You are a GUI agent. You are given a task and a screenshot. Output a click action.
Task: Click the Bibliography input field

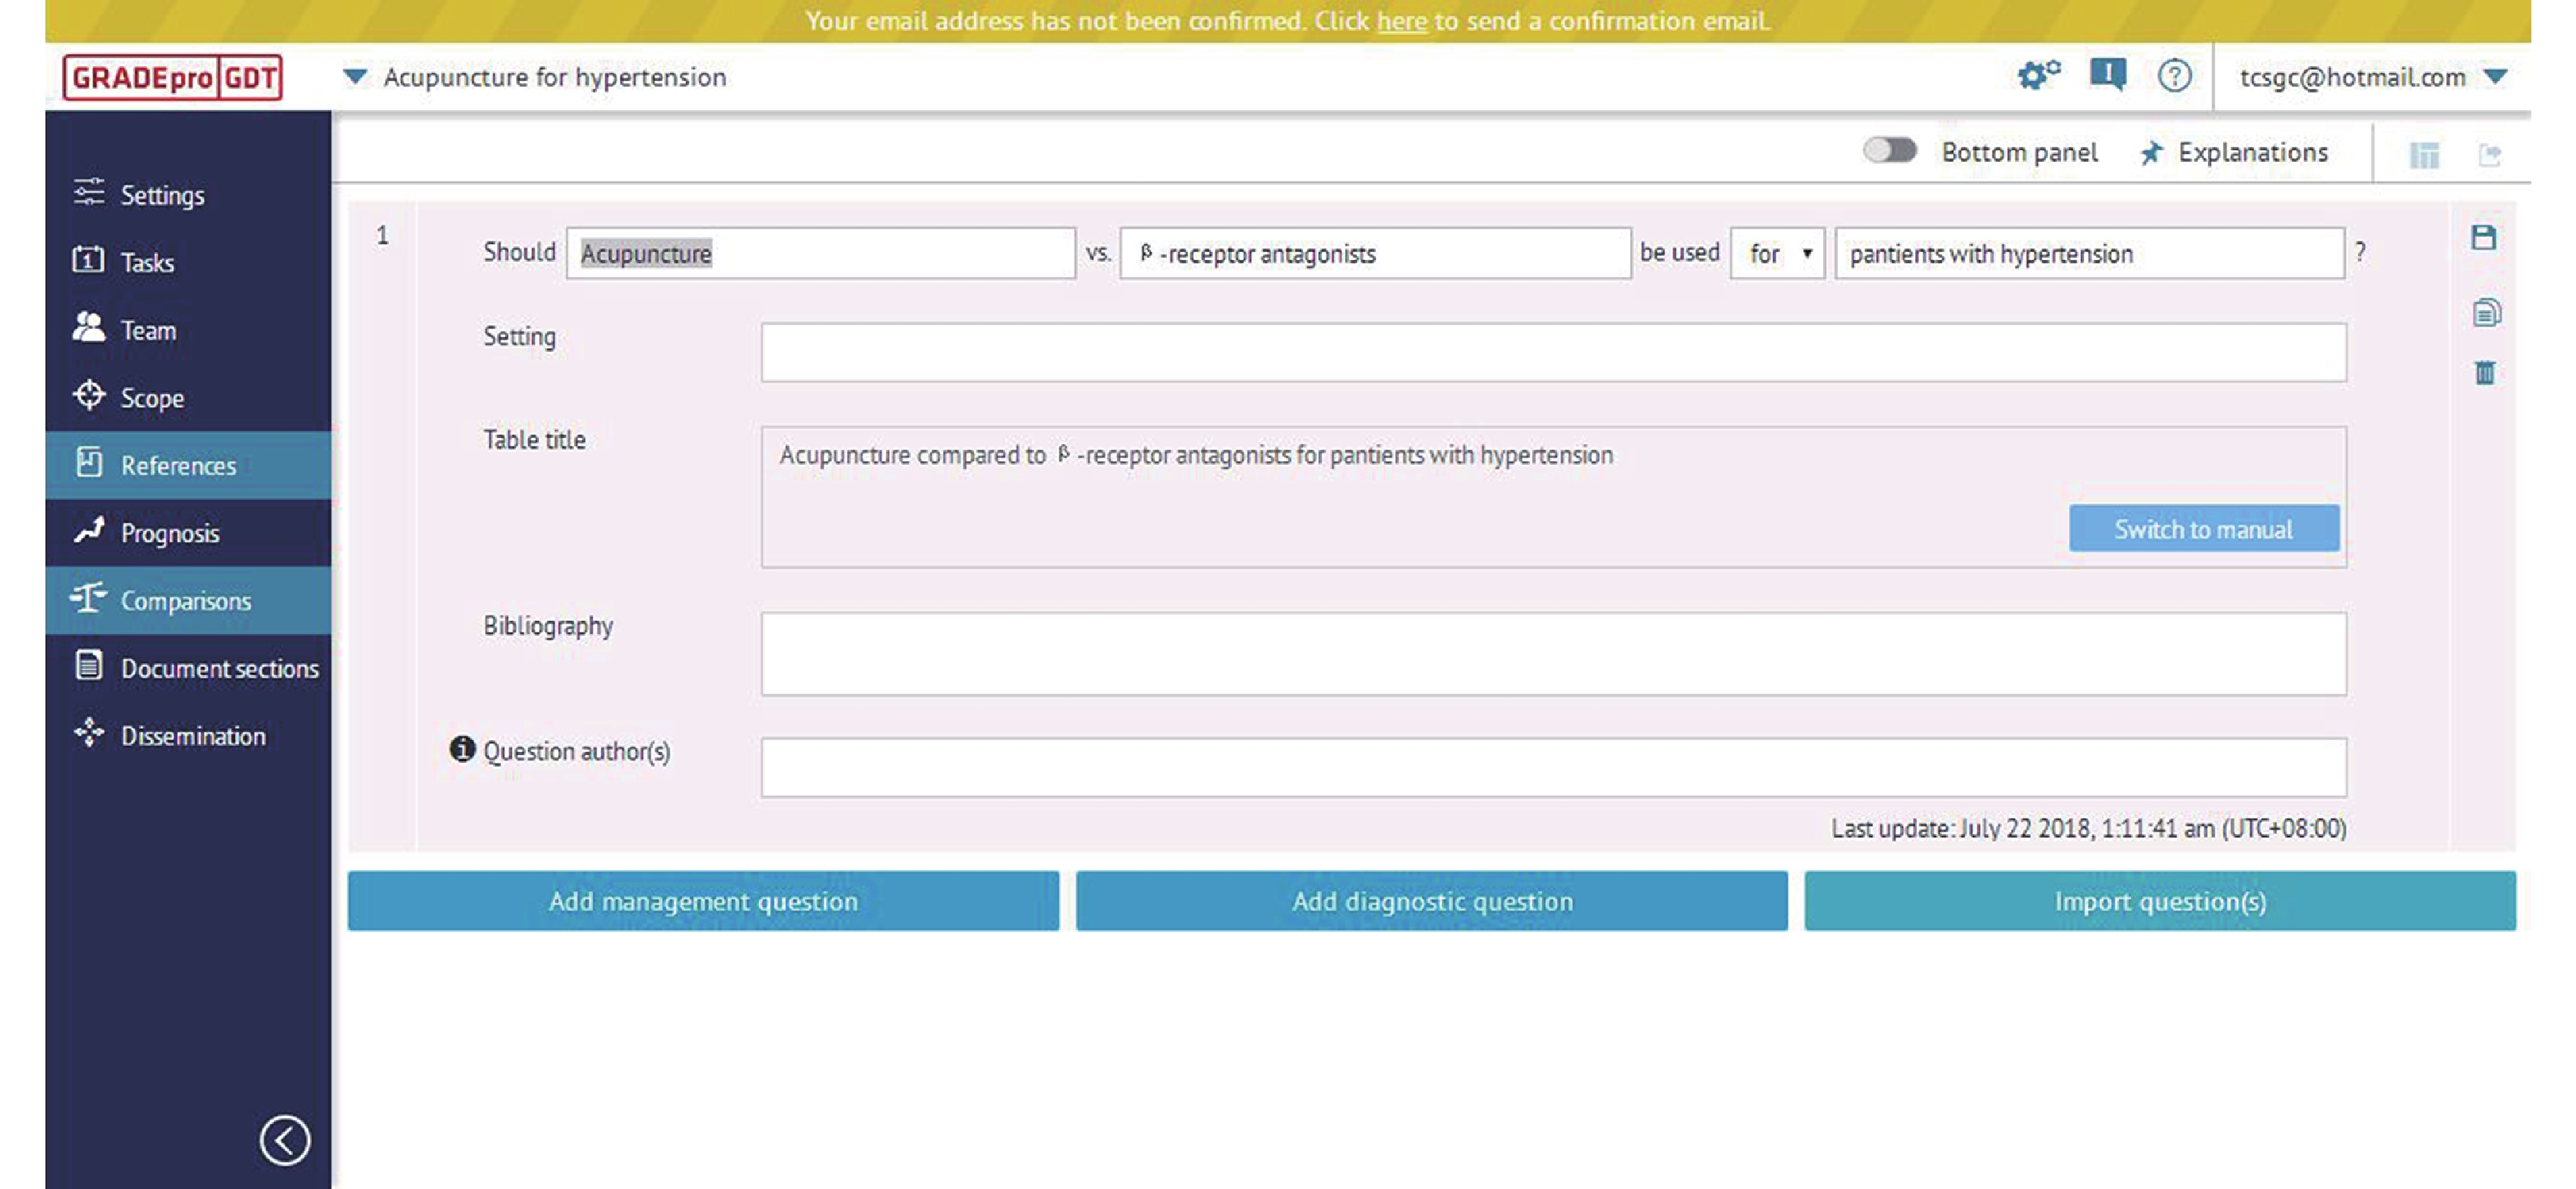[1553, 654]
